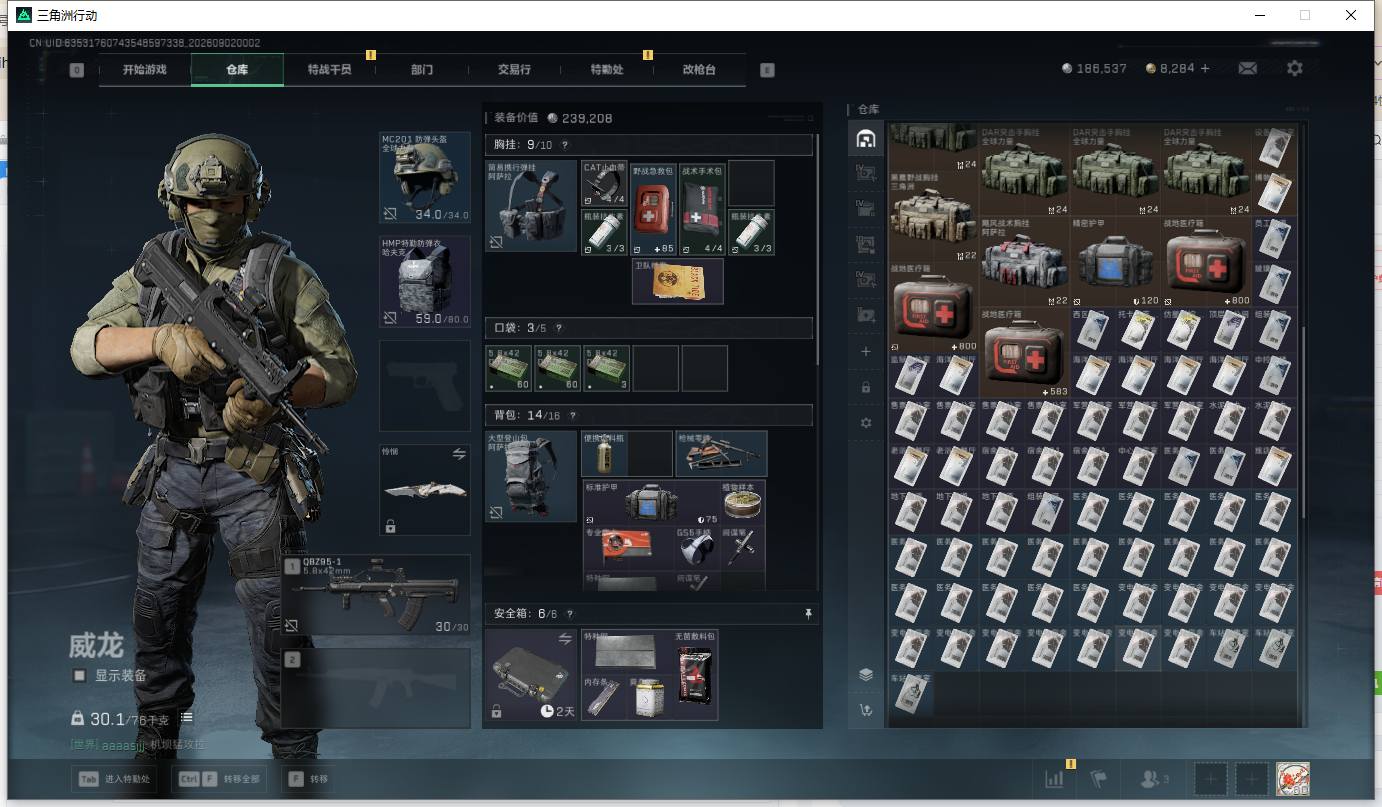Screen dimensions: 1382x807
Task: Select the 枪械零件 gun parts item
Action: point(721,454)
